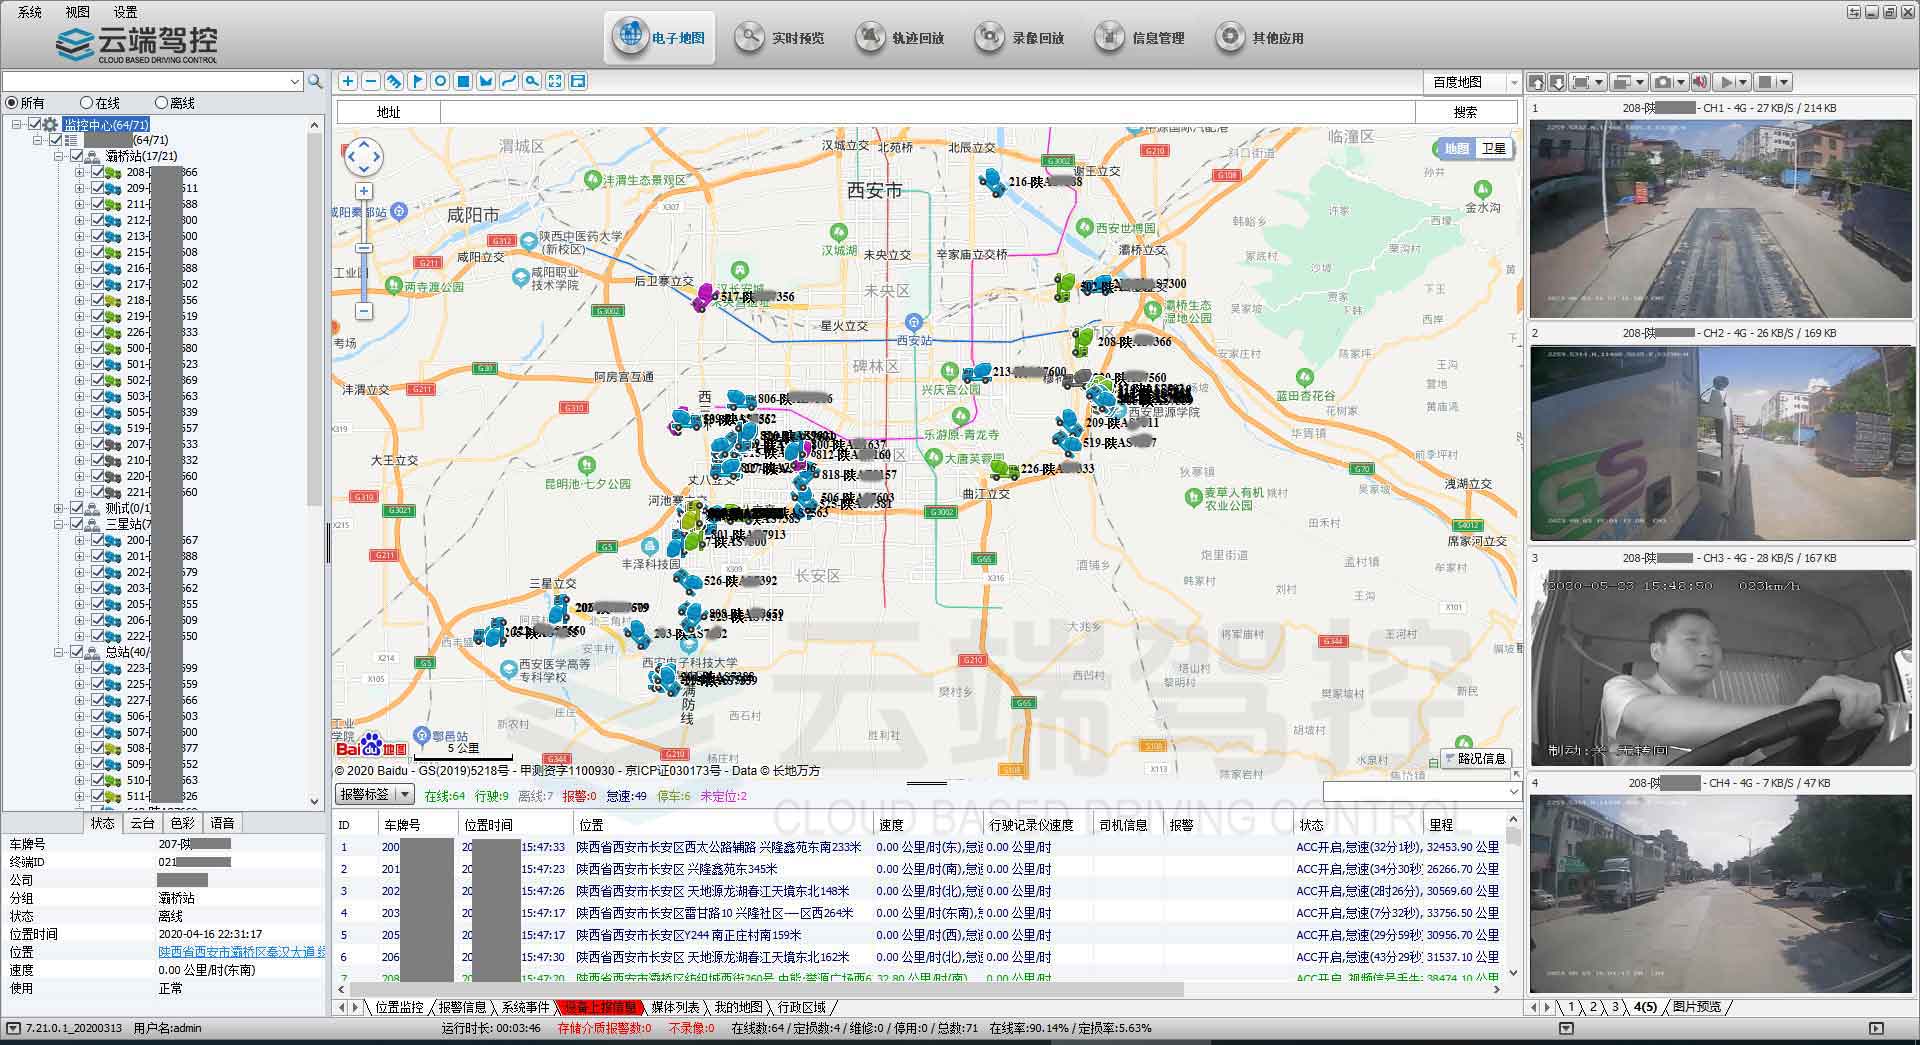Toggle the 测试 group checkbox
This screenshot has height=1045, width=1920.
point(76,508)
